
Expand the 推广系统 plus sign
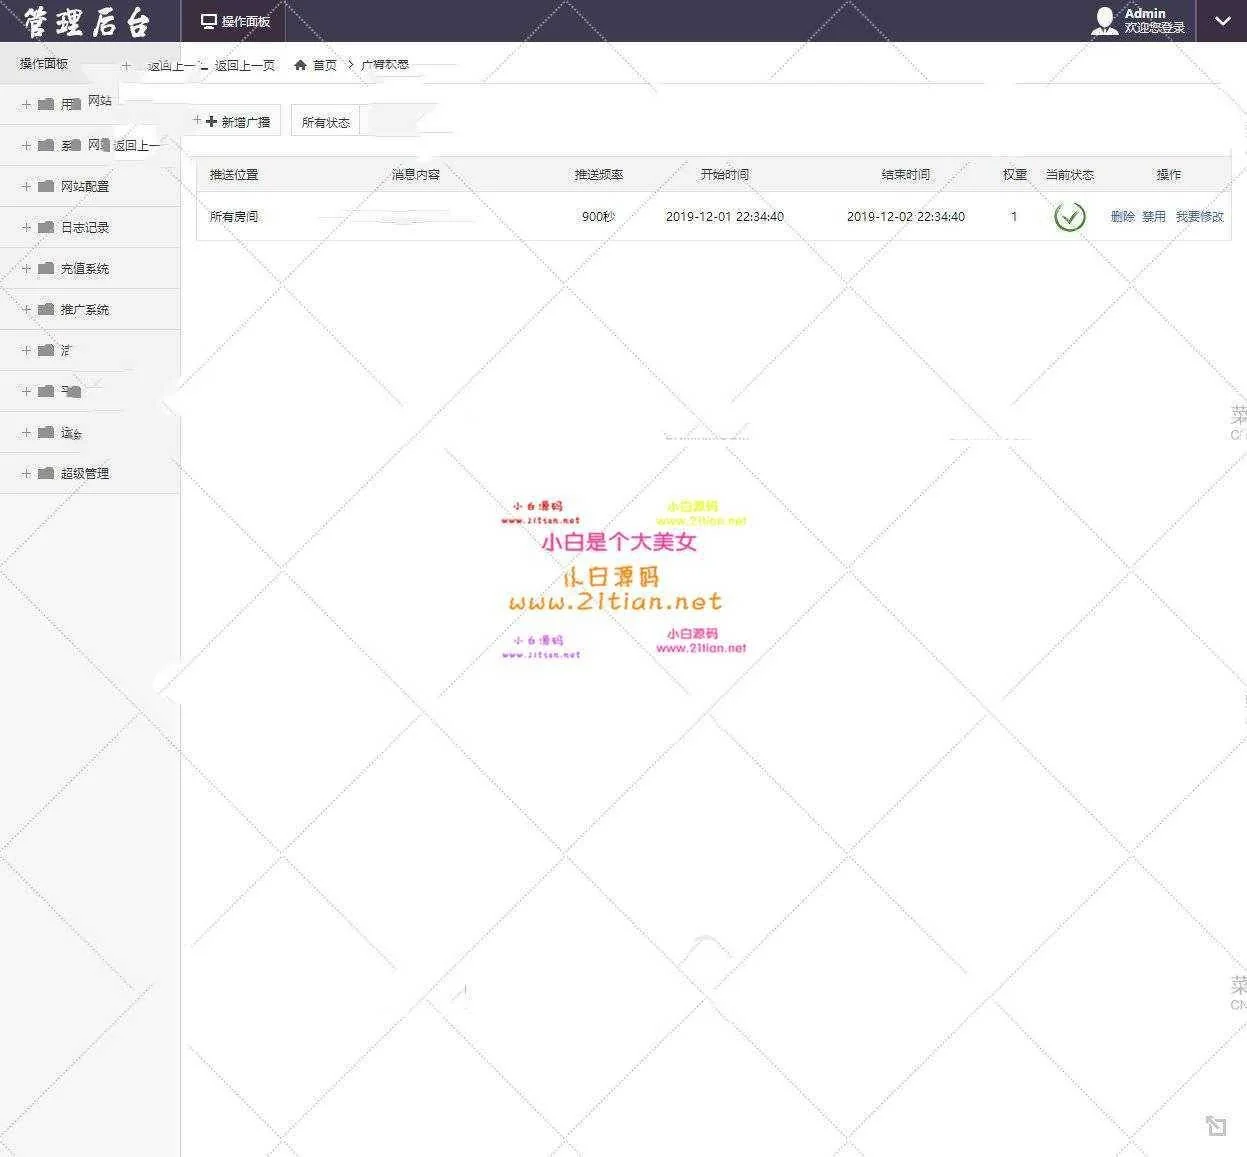[x=27, y=309]
